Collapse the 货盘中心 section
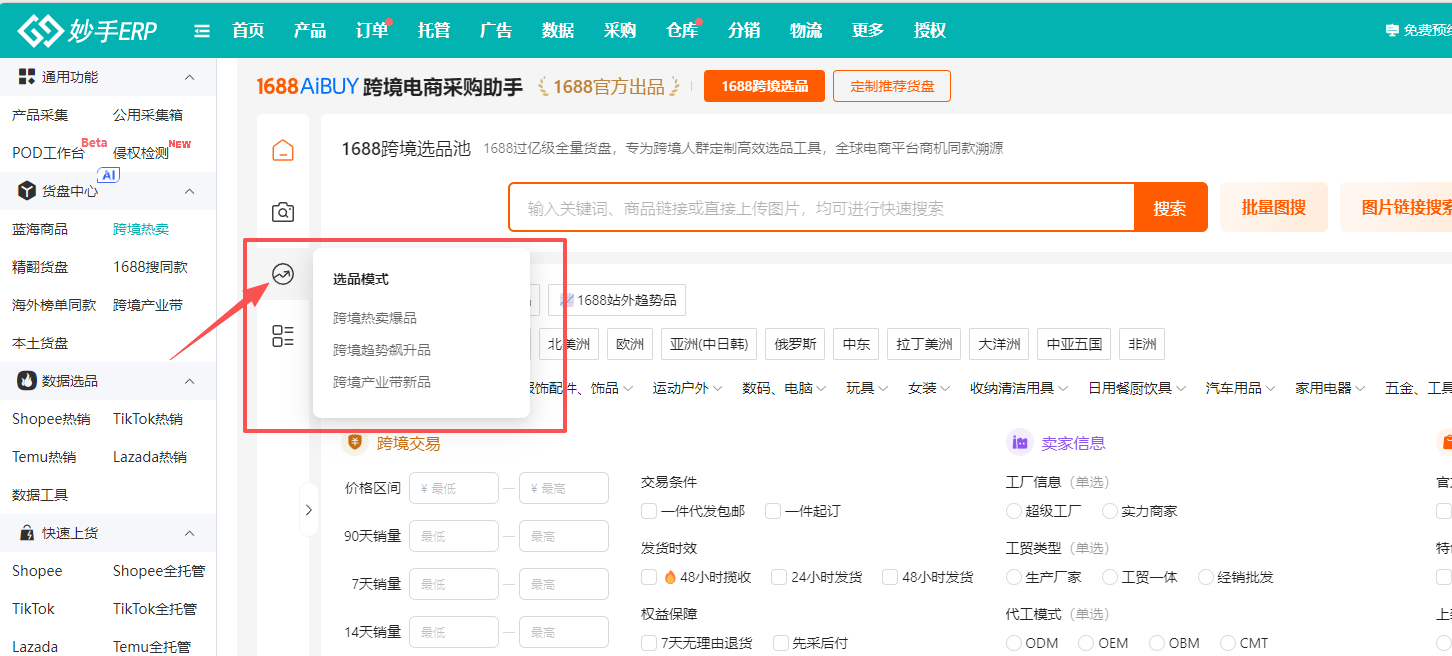The image size is (1452, 656). tap(189, 191)
